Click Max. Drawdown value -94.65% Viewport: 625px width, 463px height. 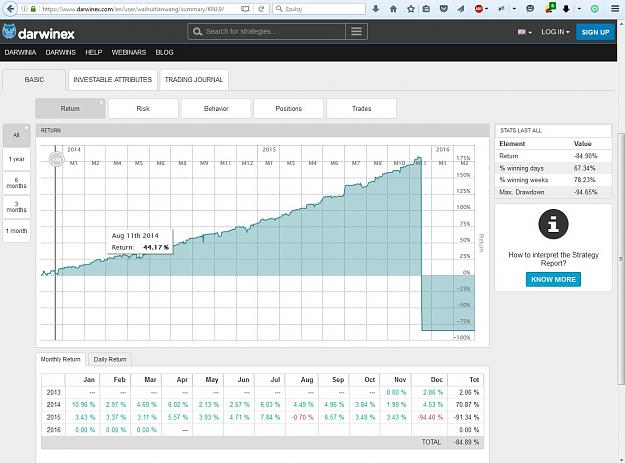point(585,192)
